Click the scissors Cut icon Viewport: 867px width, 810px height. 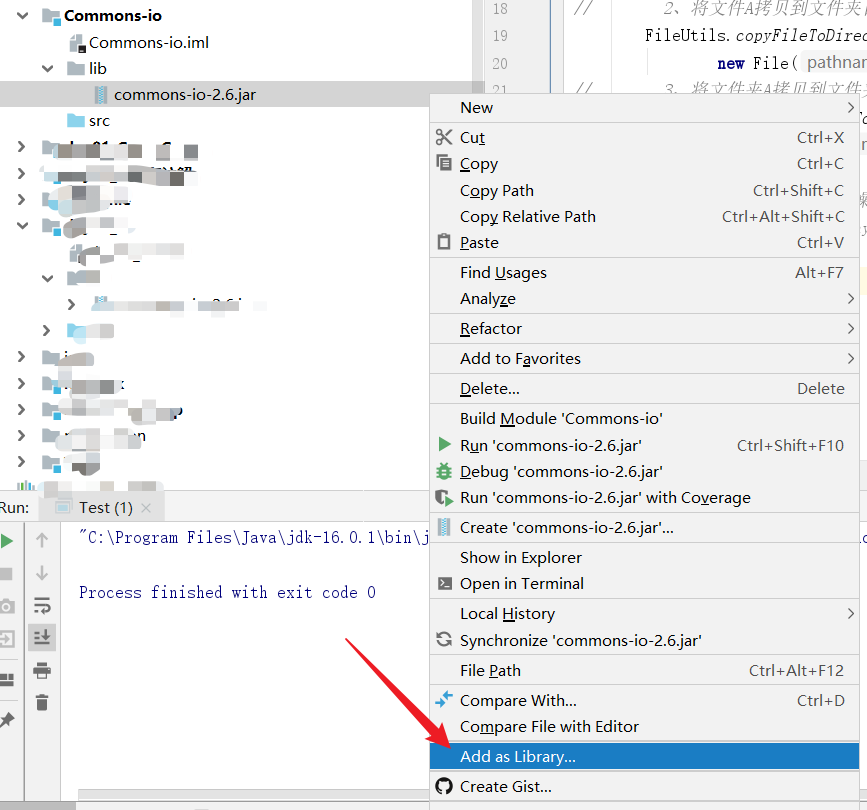pos(444,137)
